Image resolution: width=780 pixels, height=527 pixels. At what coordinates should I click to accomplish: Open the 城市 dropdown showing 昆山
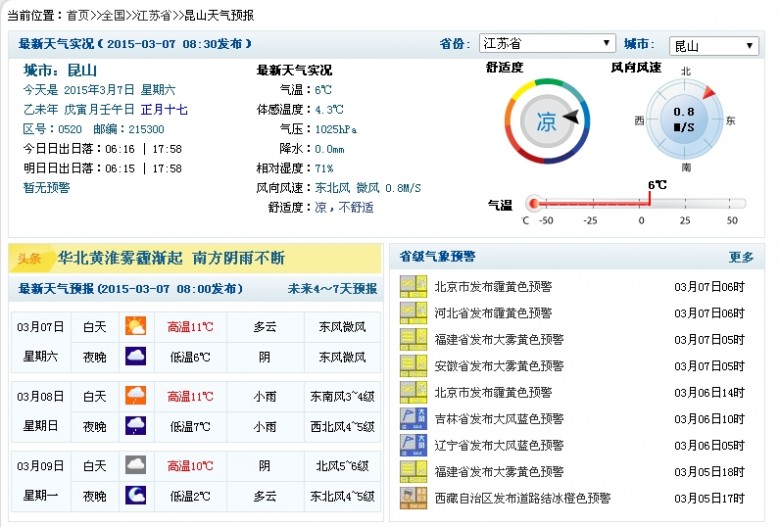(x=714, y=46)
